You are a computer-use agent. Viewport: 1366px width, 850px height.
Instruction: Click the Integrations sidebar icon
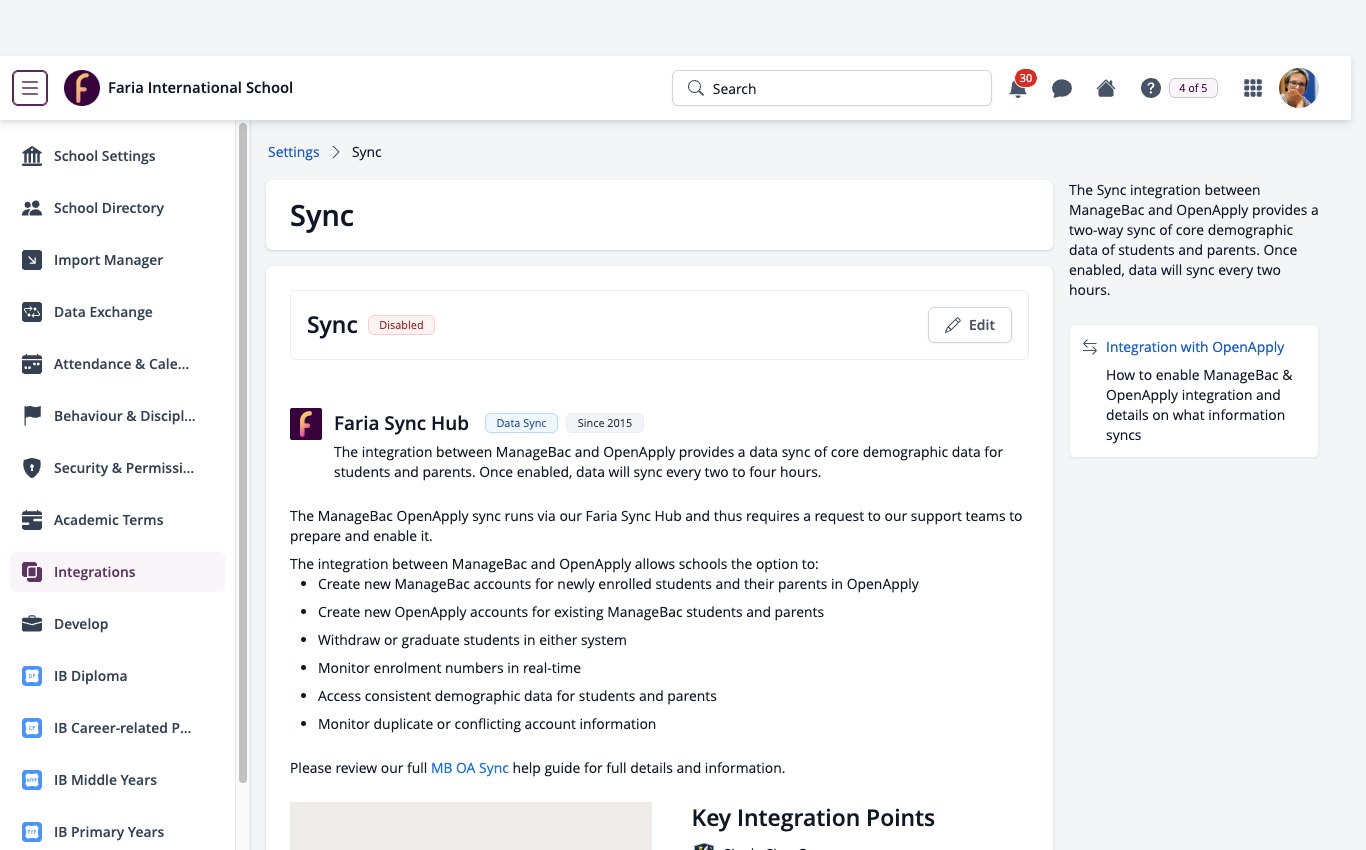tap(32, 572)
